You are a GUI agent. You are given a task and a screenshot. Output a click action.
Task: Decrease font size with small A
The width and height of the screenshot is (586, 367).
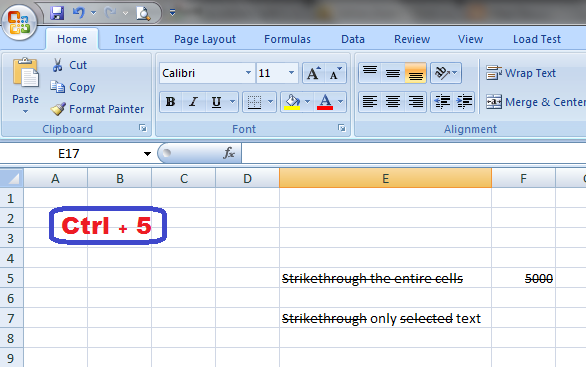[336, 73]
